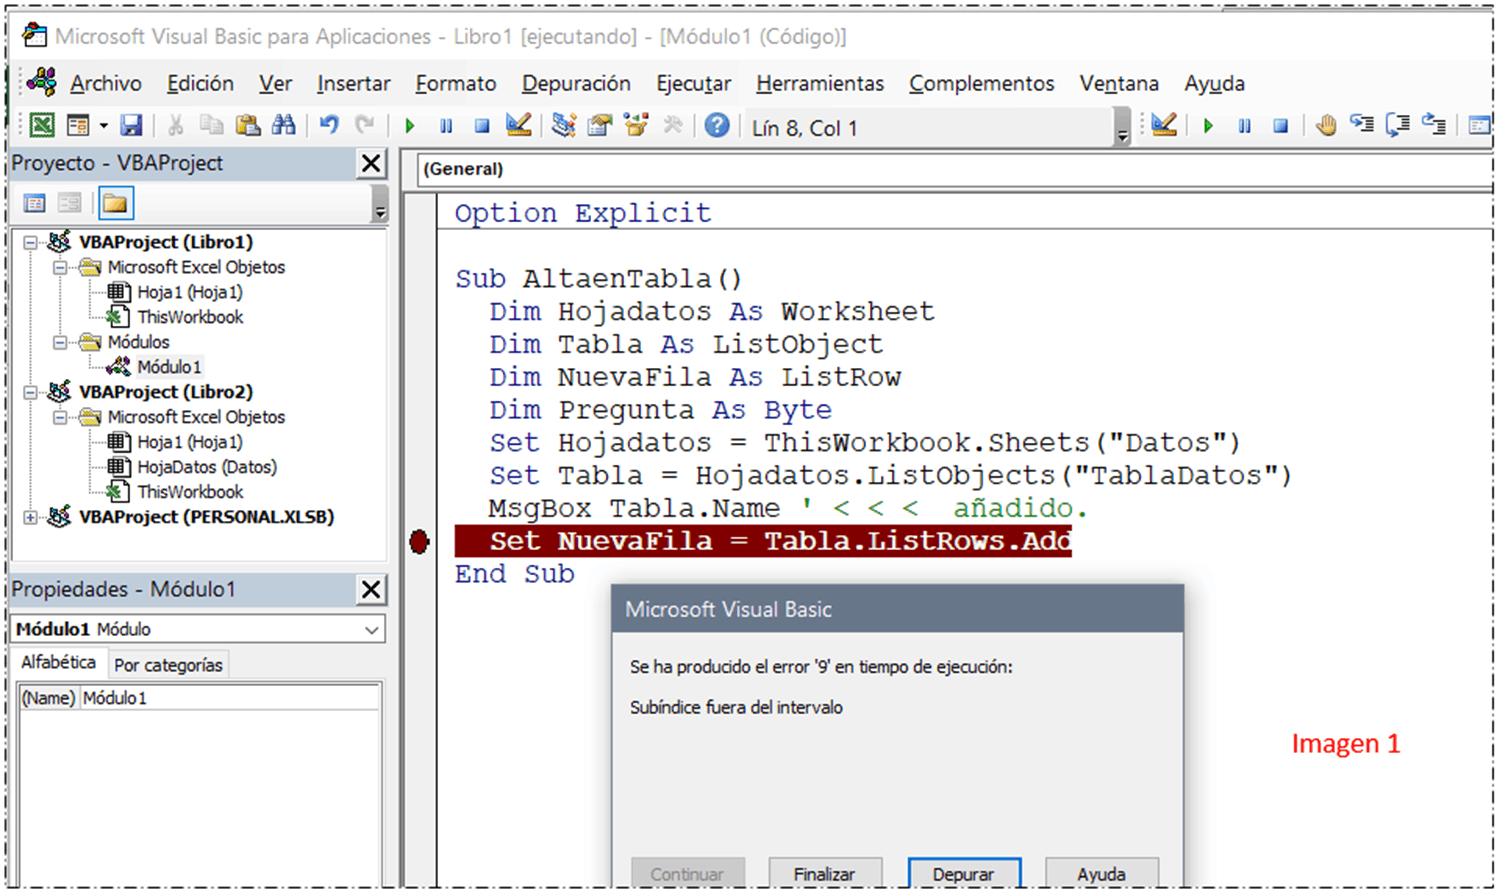
Task: Collapse Microsoft Excel Objetos folder under Libro1
Action: point(60,267)
